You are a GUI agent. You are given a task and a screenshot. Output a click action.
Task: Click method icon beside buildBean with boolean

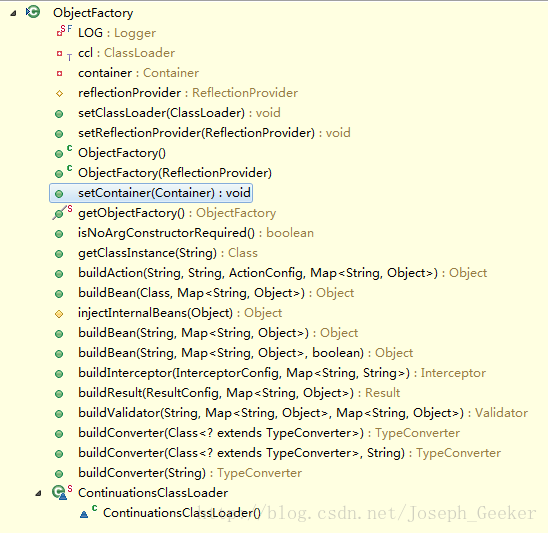point(59,354)
